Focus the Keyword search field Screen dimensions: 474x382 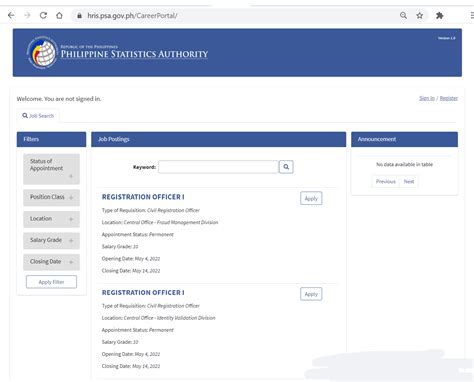pos(218,167)
